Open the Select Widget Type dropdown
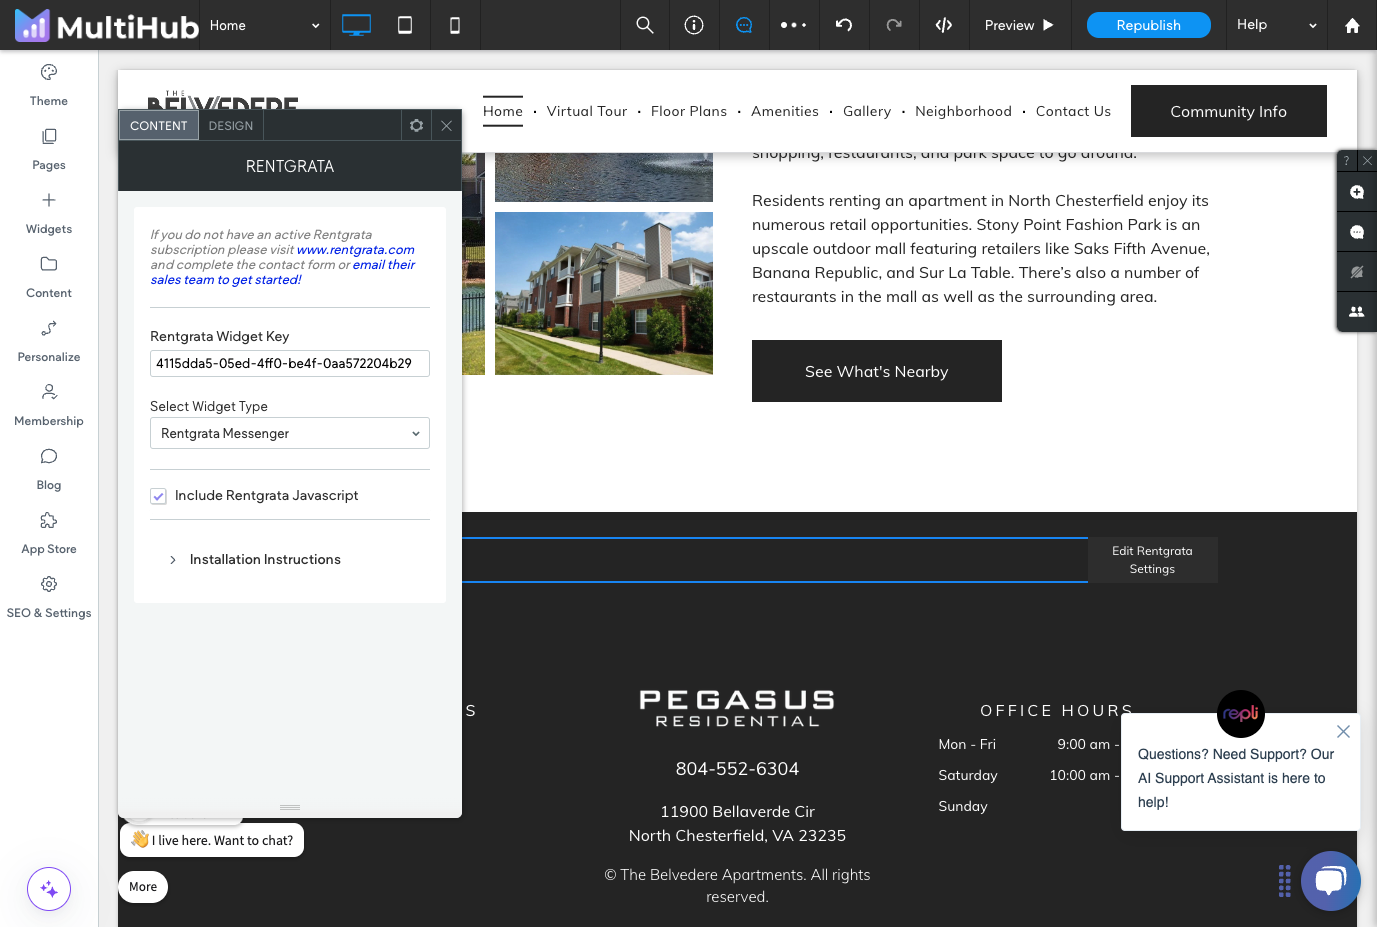Screen dimensions: 1377x927 coord(290,433)
